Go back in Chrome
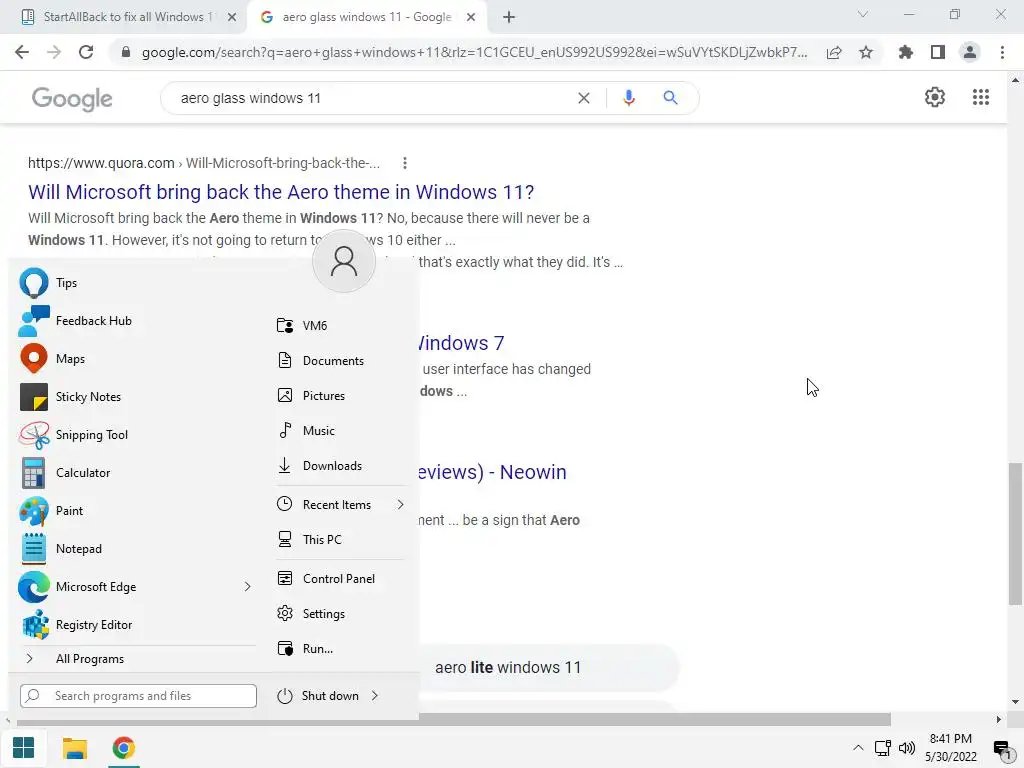 coord(22,52)
